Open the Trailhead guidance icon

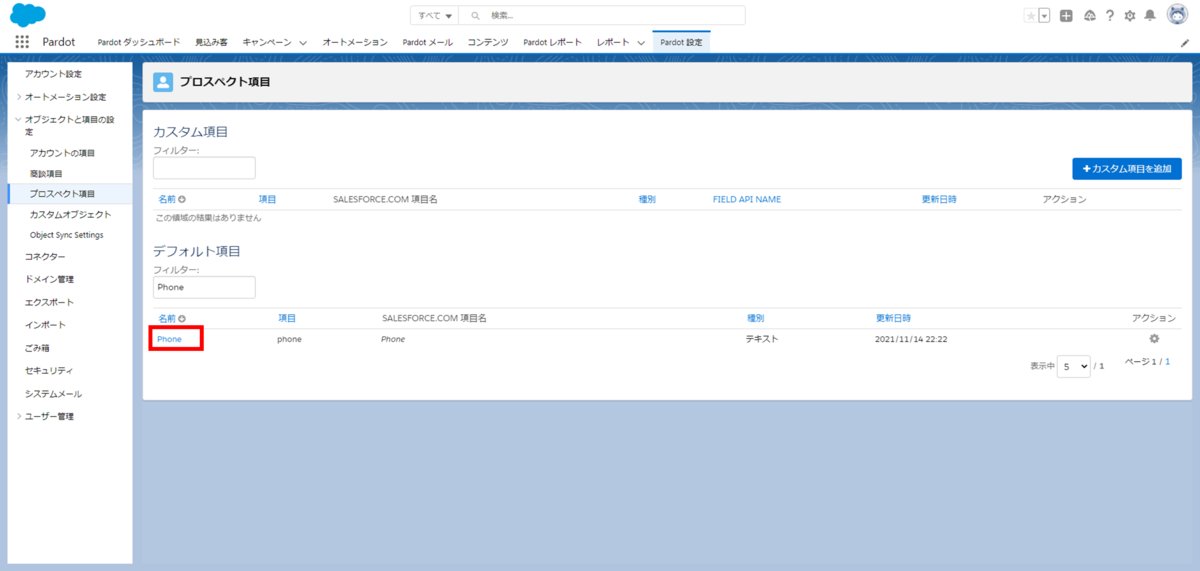pos(1090,15)
